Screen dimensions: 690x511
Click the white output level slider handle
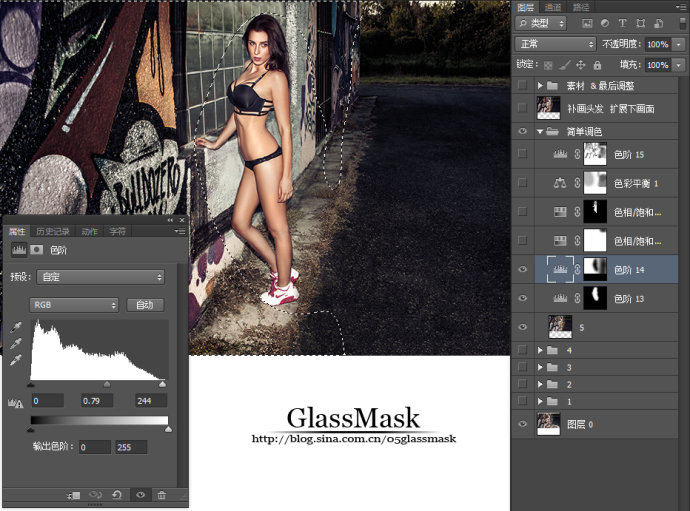pos(168,429)
